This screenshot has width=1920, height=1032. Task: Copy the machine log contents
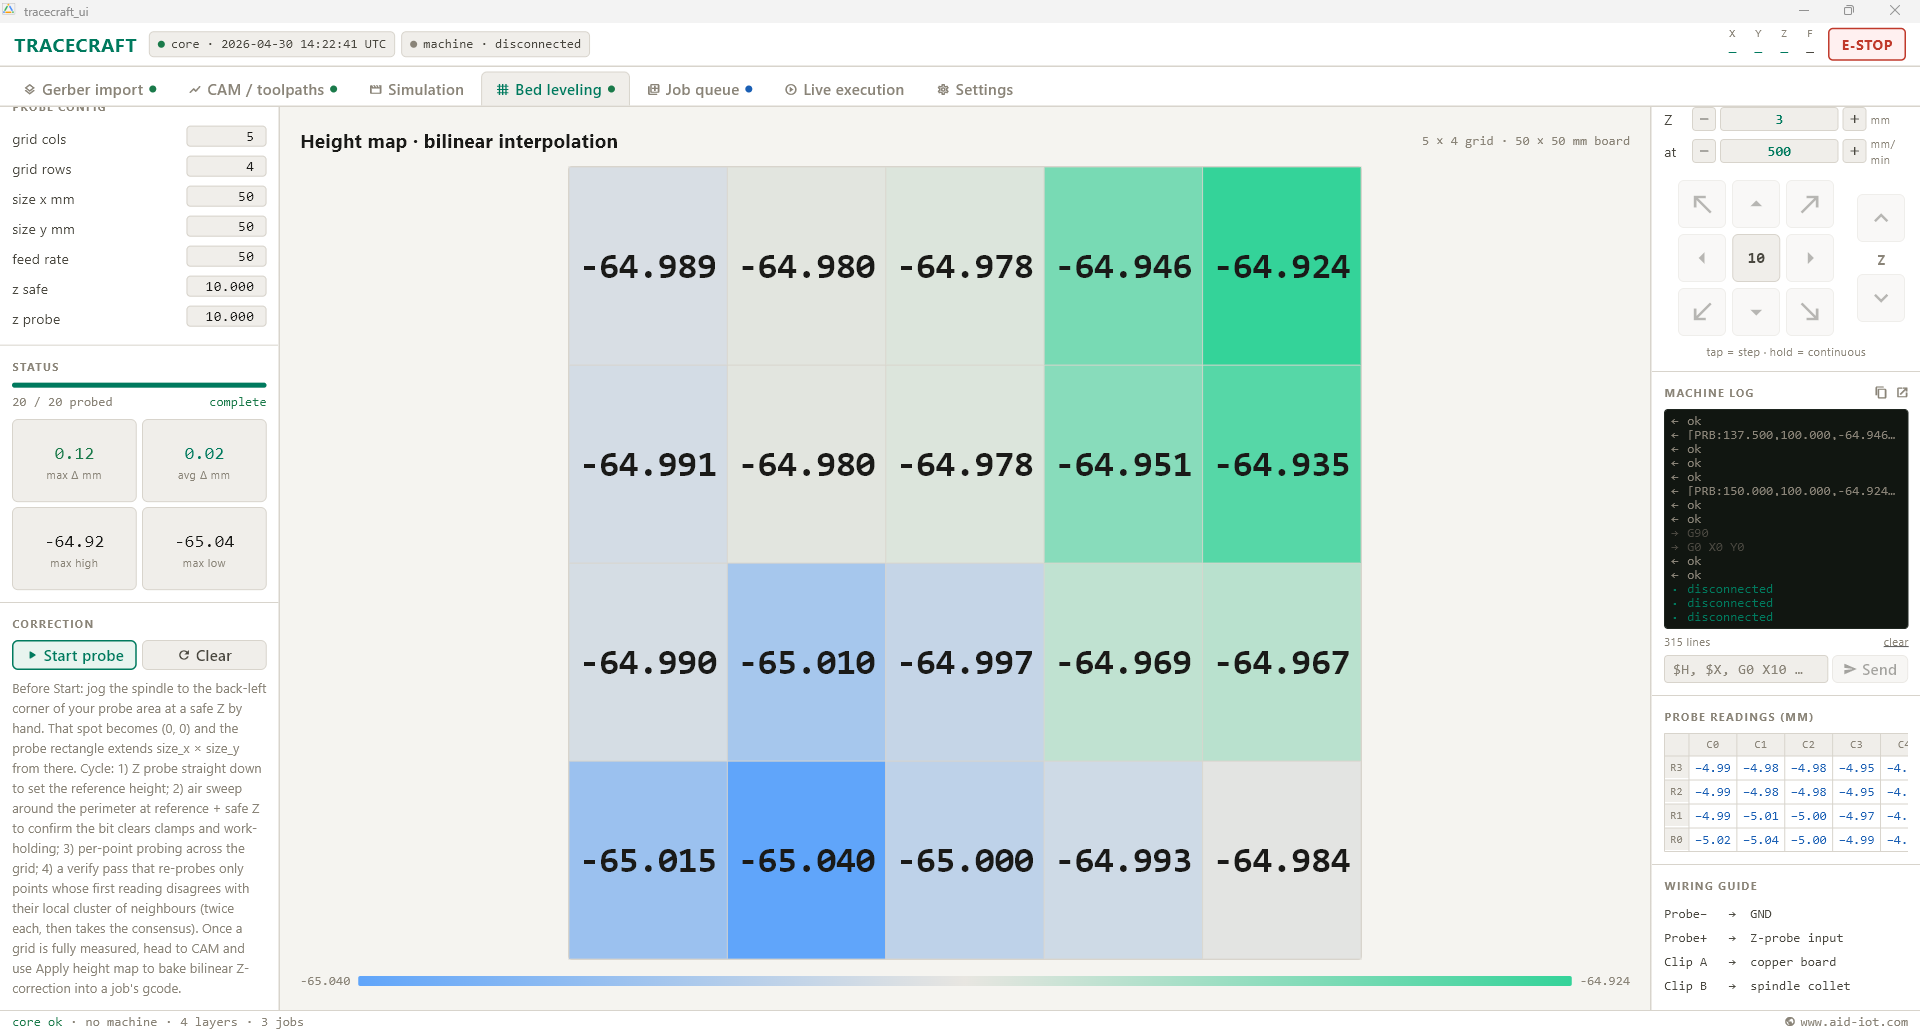(x=1880, y=393)
